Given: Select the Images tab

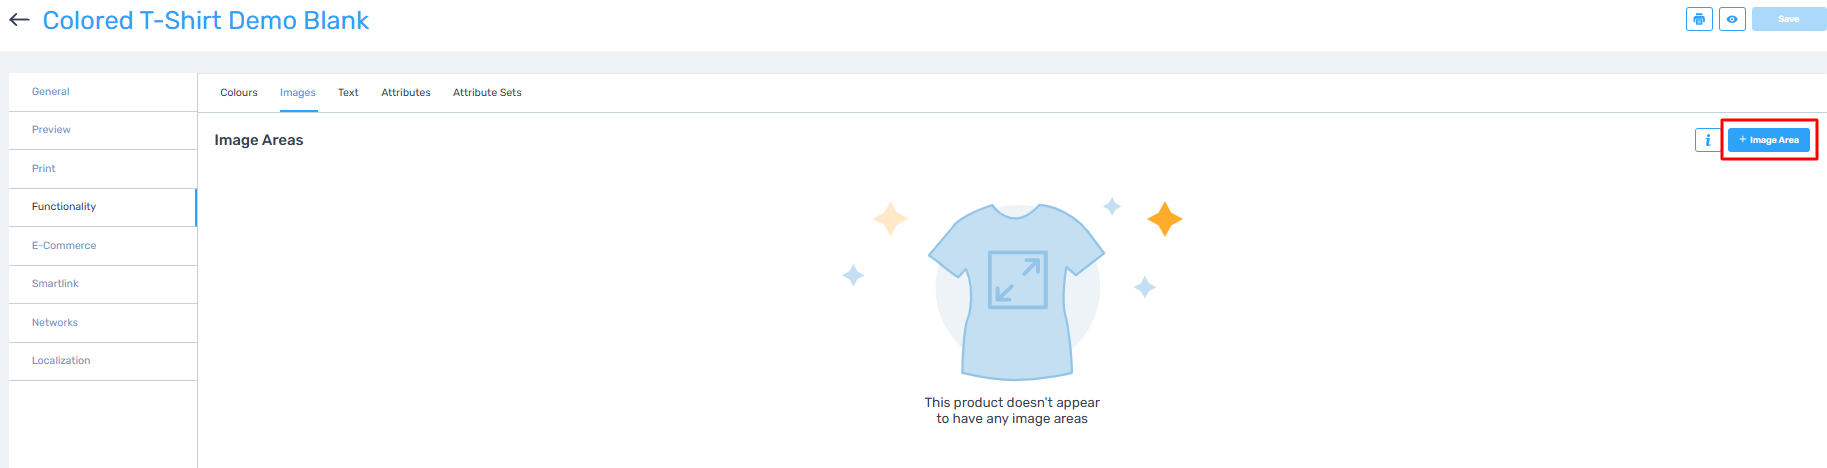Looking at the screenshot, I should coord(297,92).
